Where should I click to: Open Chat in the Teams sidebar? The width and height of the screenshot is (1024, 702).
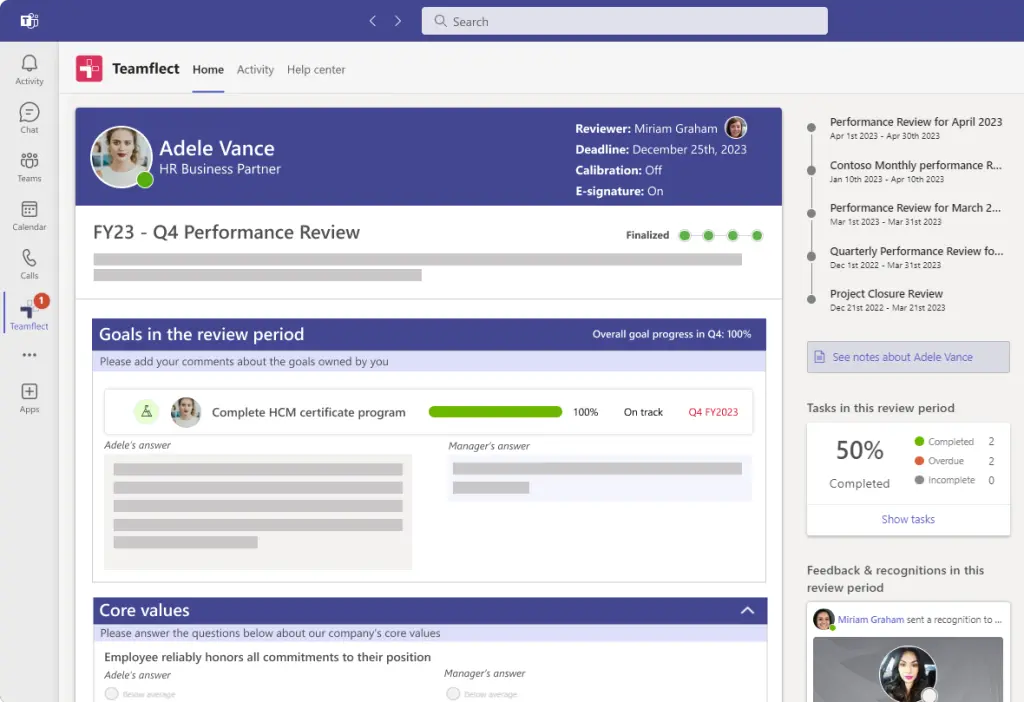29,118
